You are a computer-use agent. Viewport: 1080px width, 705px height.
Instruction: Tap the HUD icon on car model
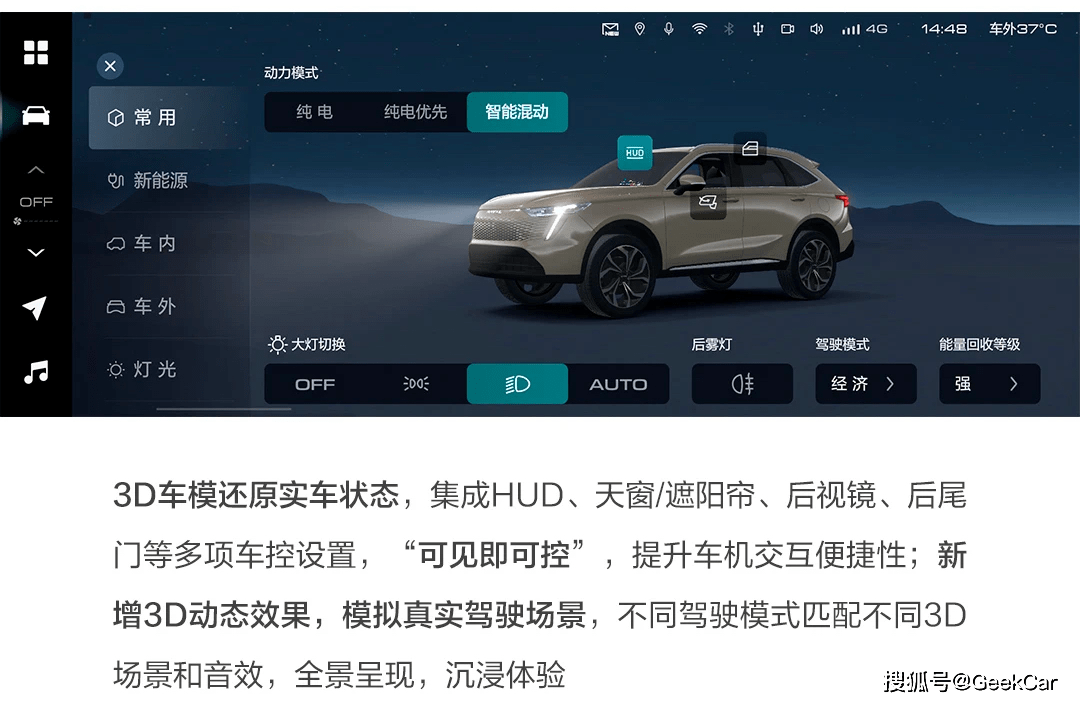(x=634, y=153)
